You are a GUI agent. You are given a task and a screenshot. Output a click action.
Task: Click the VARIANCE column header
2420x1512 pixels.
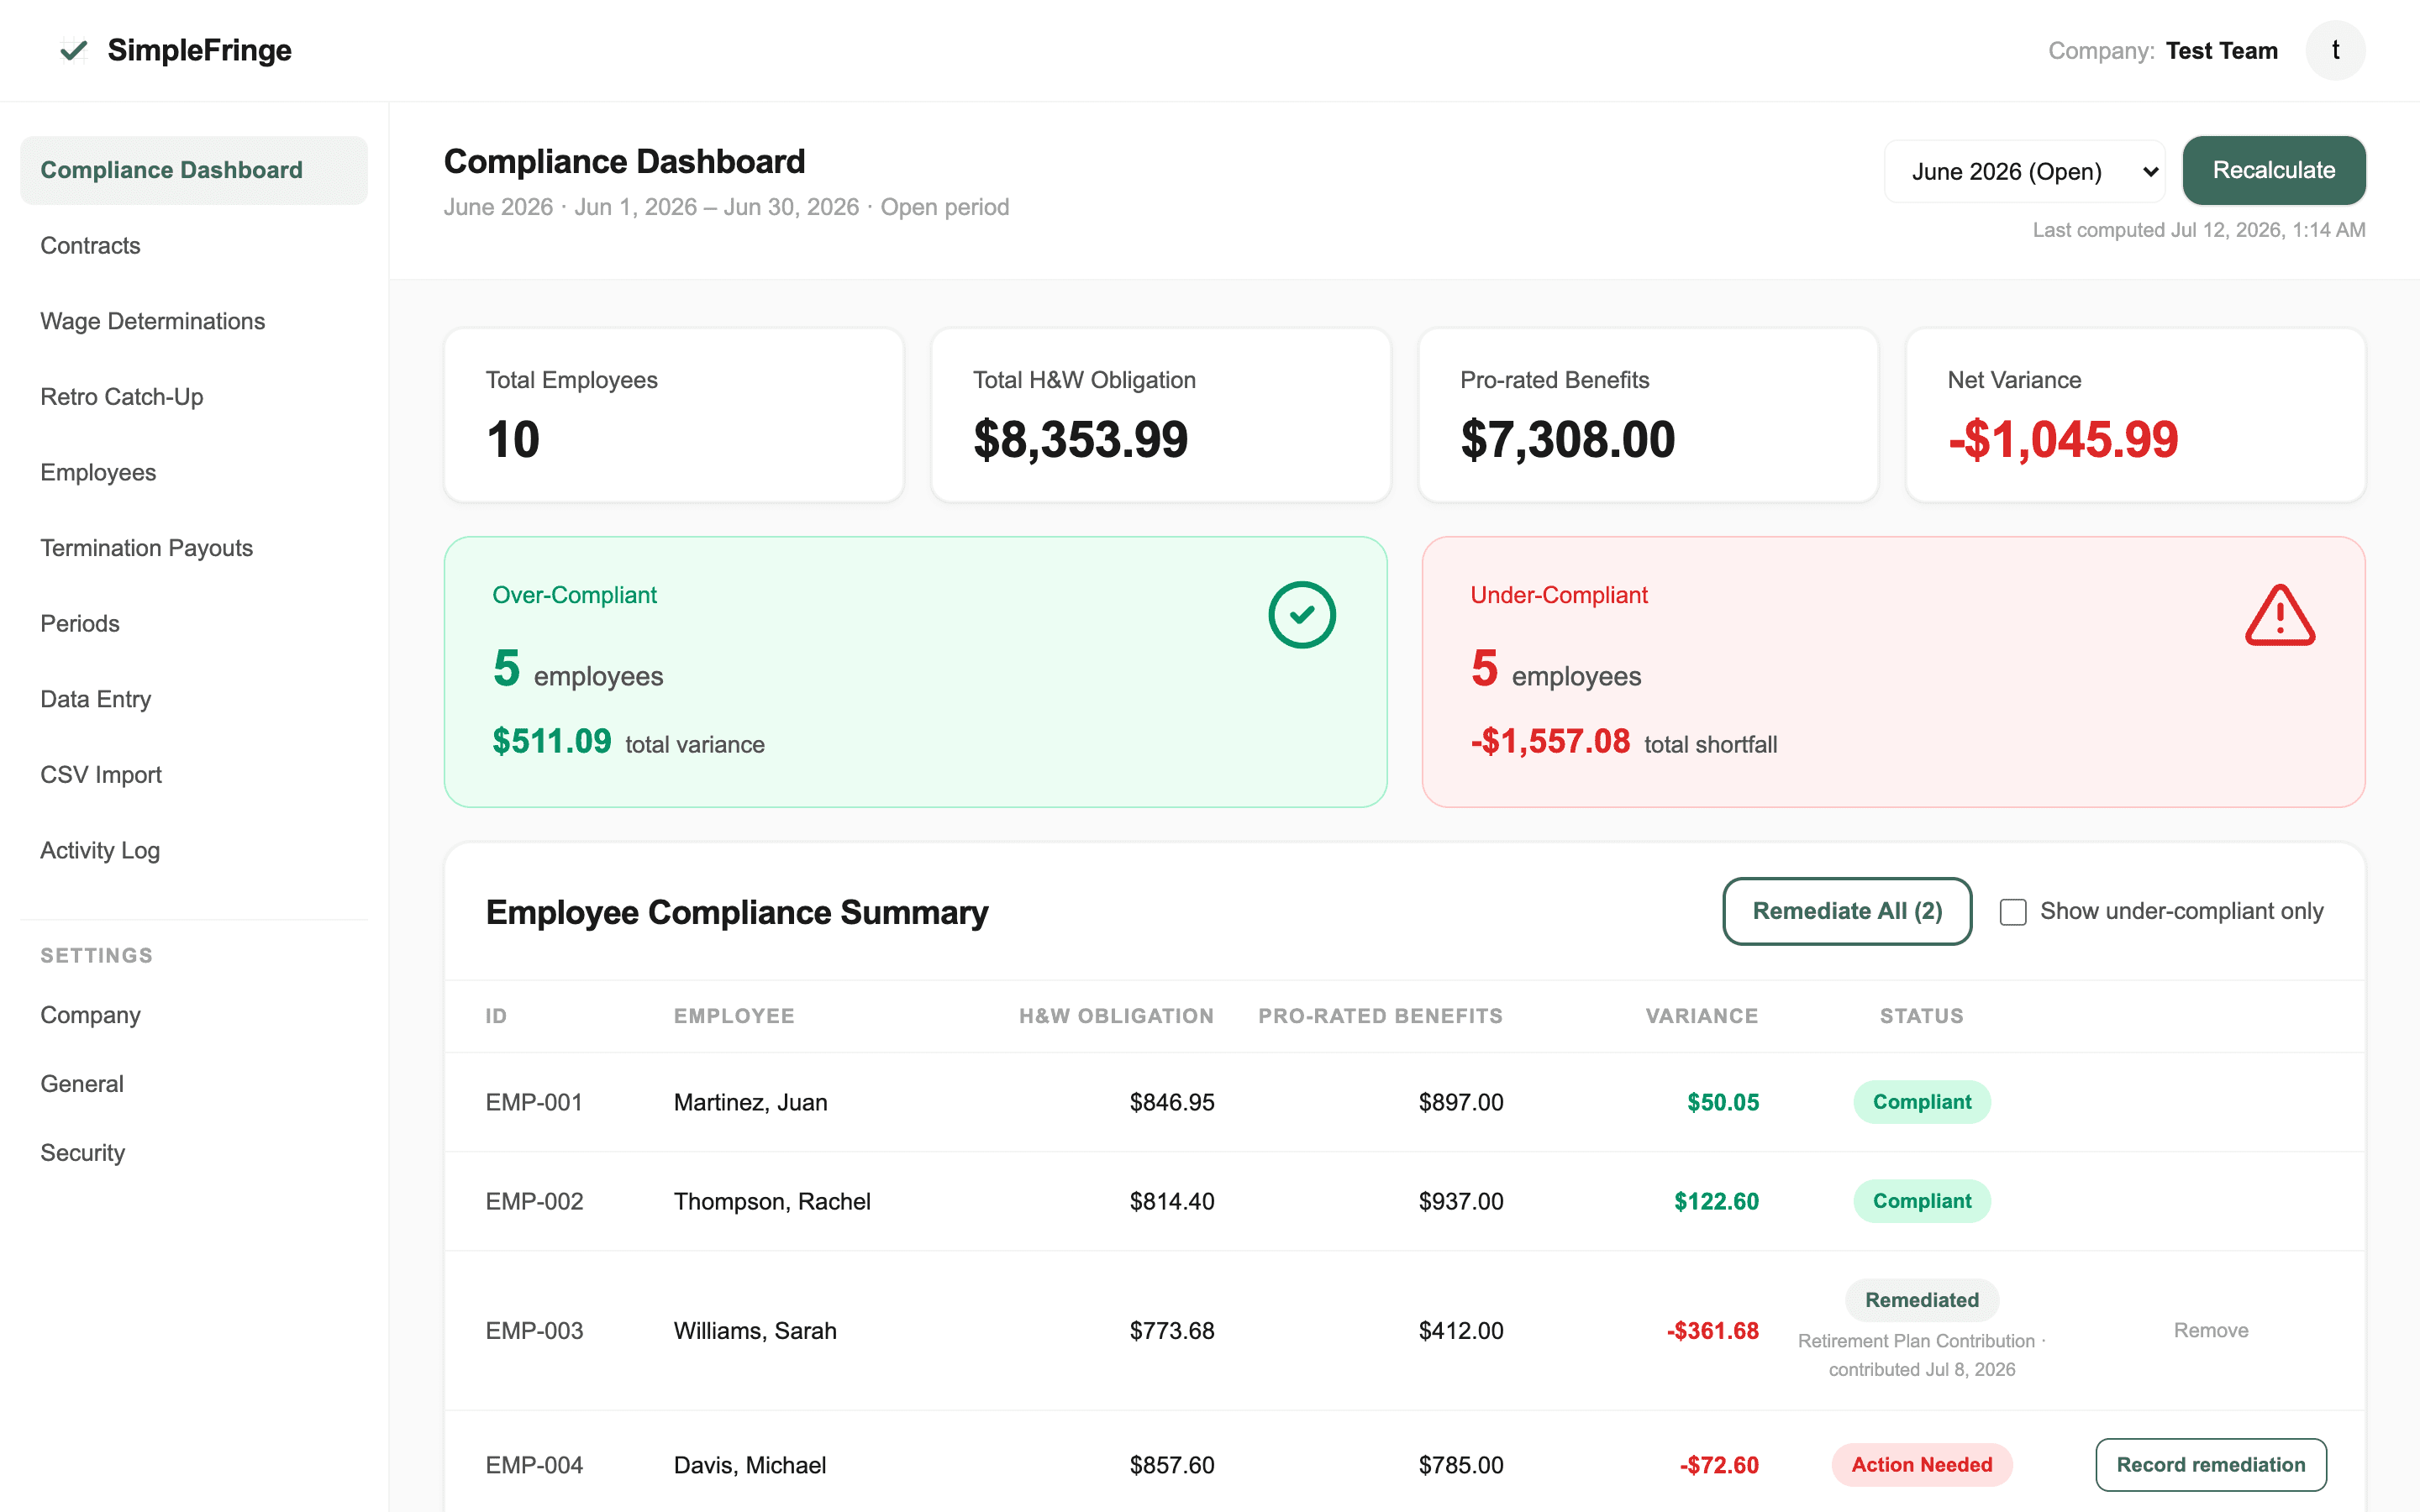1702,1016
